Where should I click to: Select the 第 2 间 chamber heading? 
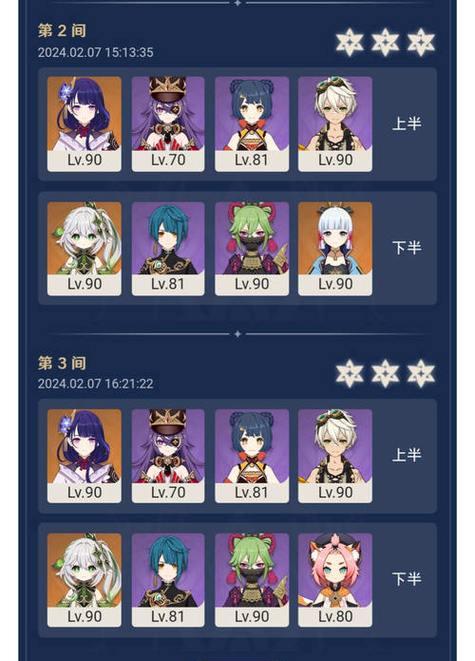[62, 31]
